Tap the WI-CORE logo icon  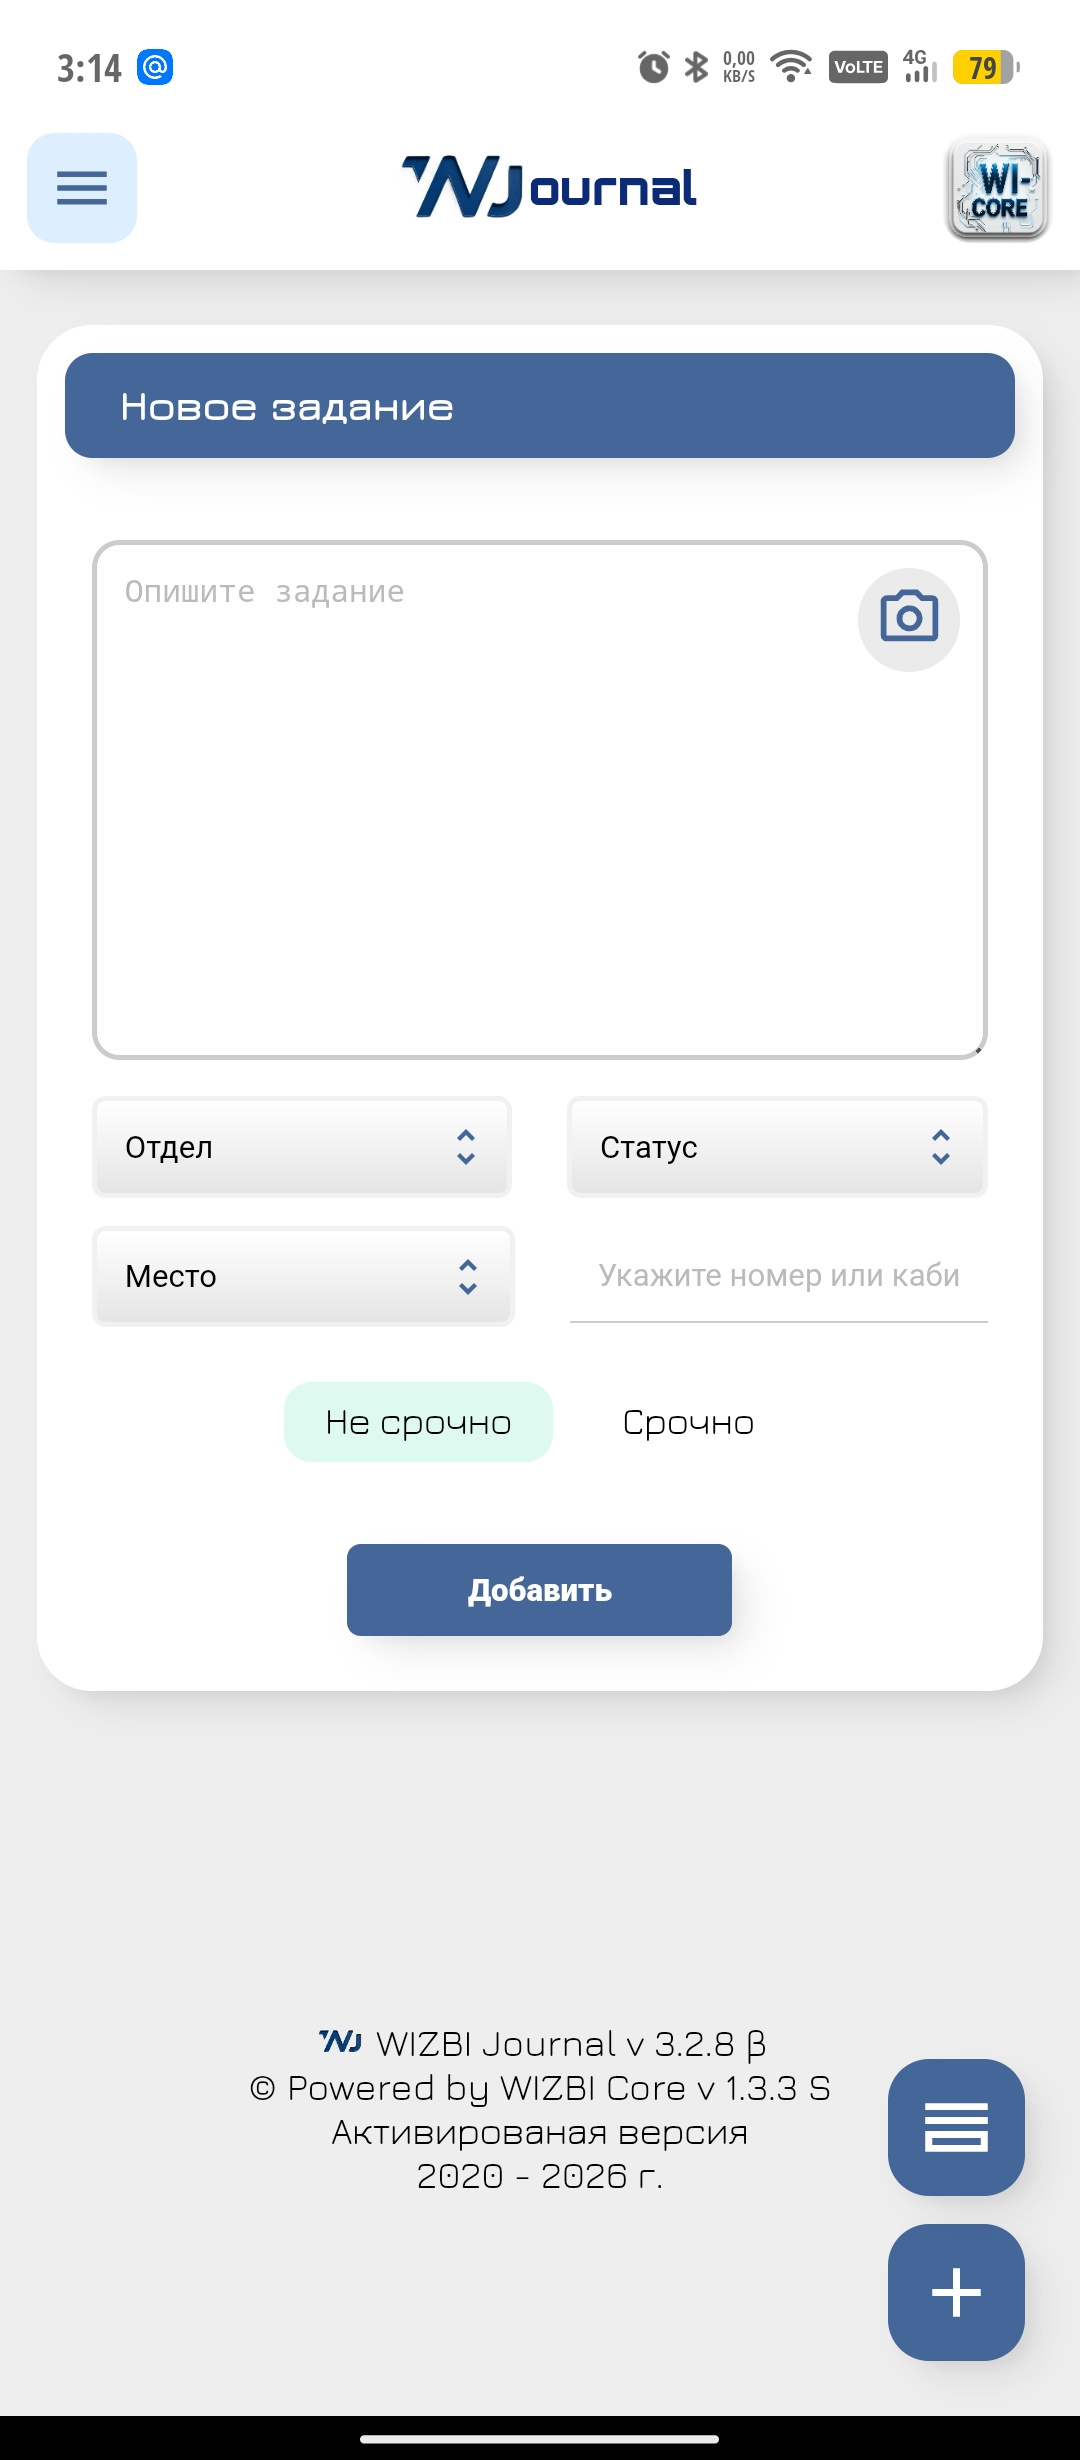tap(997, 189)
